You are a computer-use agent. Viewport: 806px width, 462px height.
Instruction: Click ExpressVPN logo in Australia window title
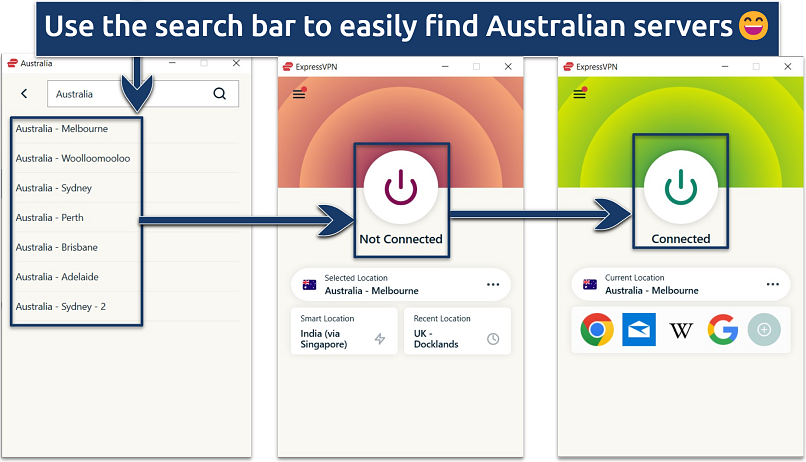pyautogui.click(x=12, y=63)
